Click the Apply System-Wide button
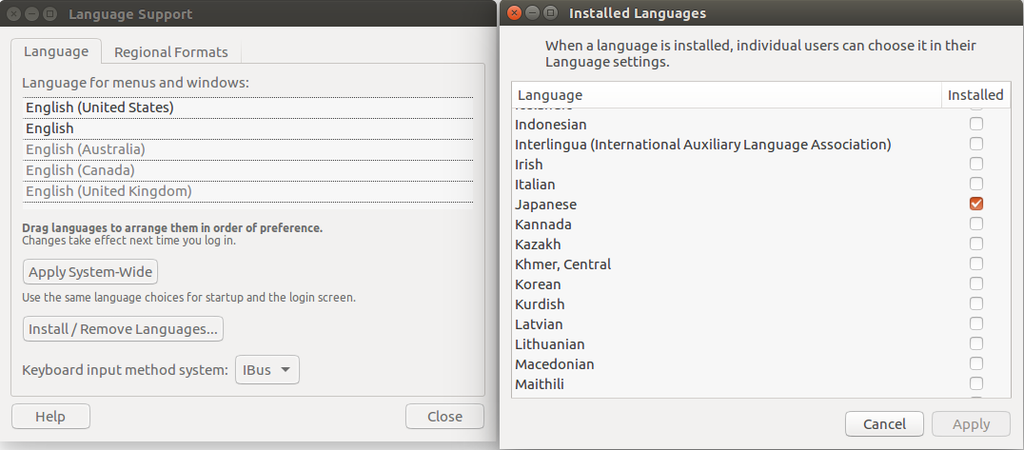This screenshot has width=1024, height=450. (x=90, y=272)
